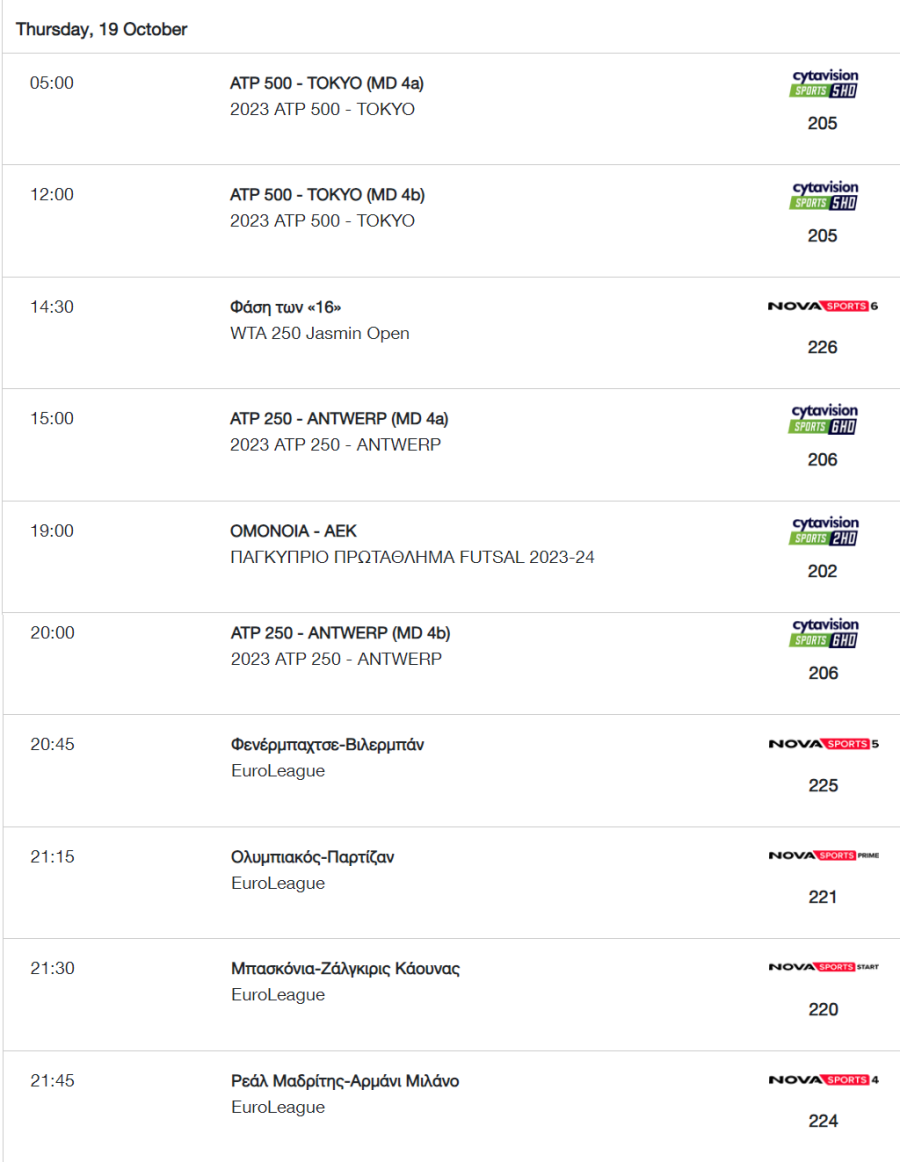Click Cytavision Sports 5HD logo at 12:00
This screenshot has height=1162, width=900.
pos(824,195)
